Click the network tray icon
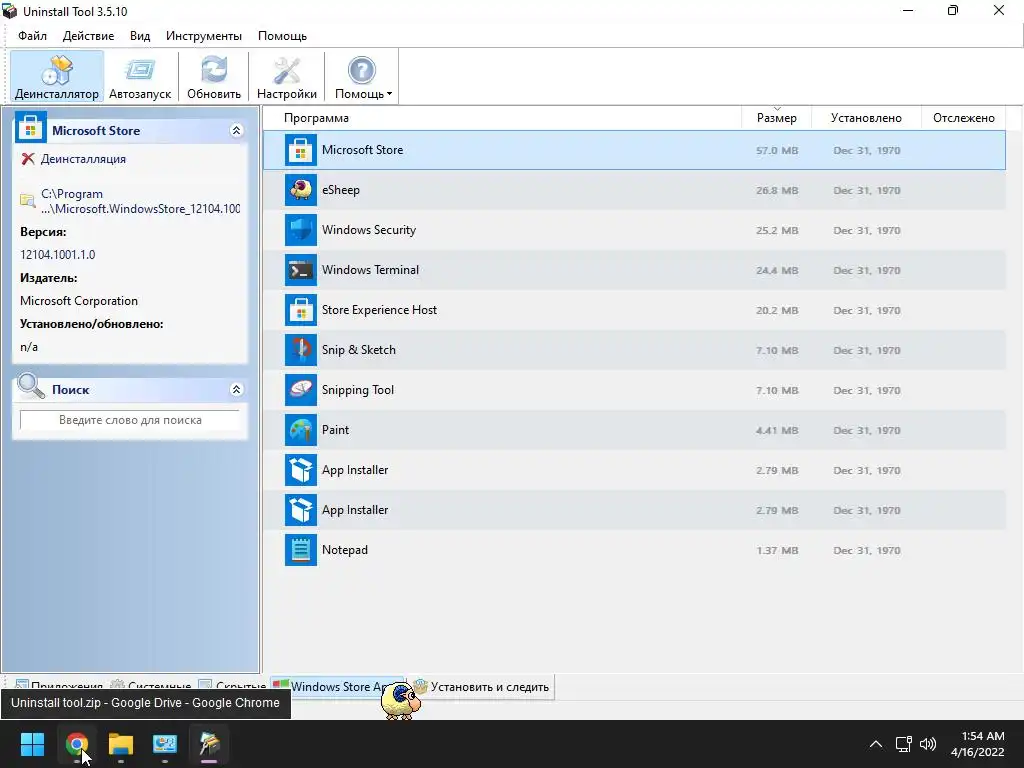This screenshot has width=1024, height=768. [903, 744]
